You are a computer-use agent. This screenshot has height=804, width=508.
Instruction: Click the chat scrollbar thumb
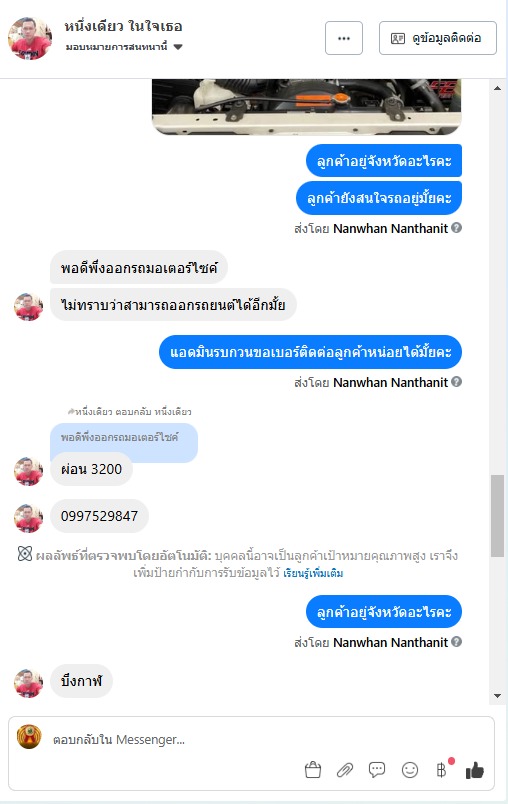497,515
